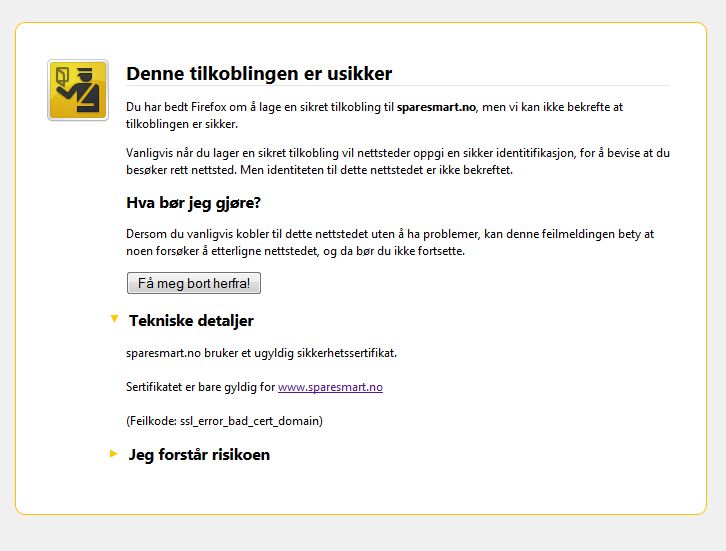Screen dimensions: 726x551
Task: Click the 'Sertifikatet er bare gyldig for' text
Action: 200,387
